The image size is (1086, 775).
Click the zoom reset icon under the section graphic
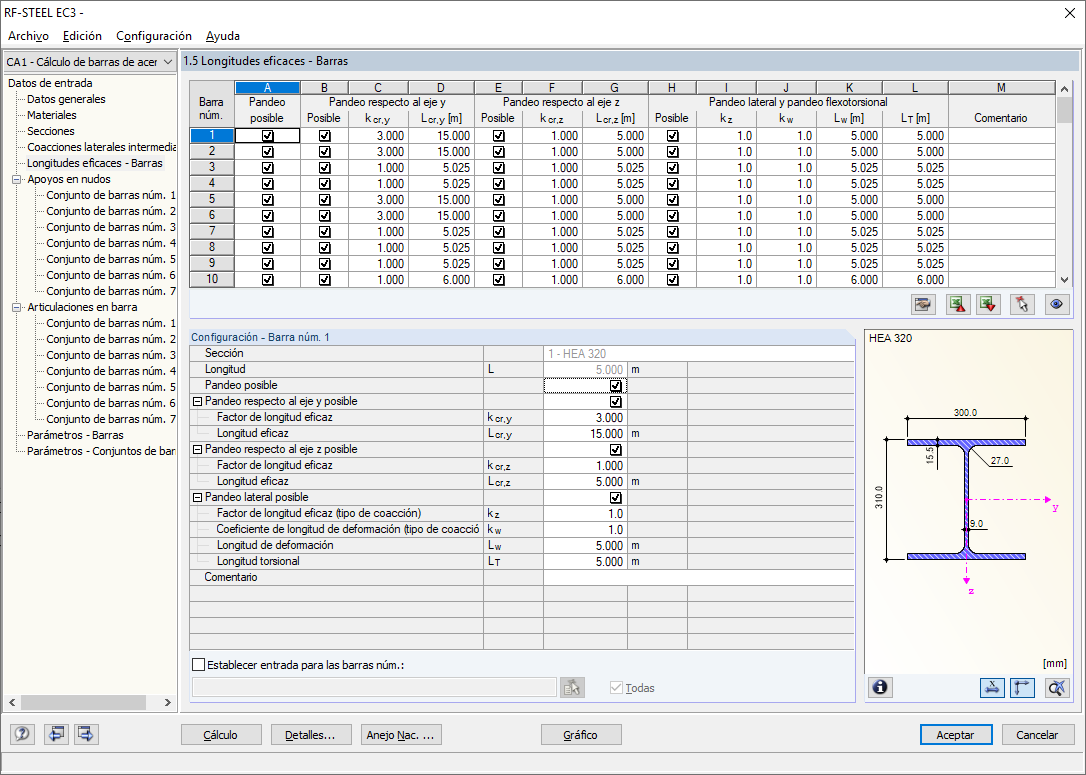[x=1056, y=687]
